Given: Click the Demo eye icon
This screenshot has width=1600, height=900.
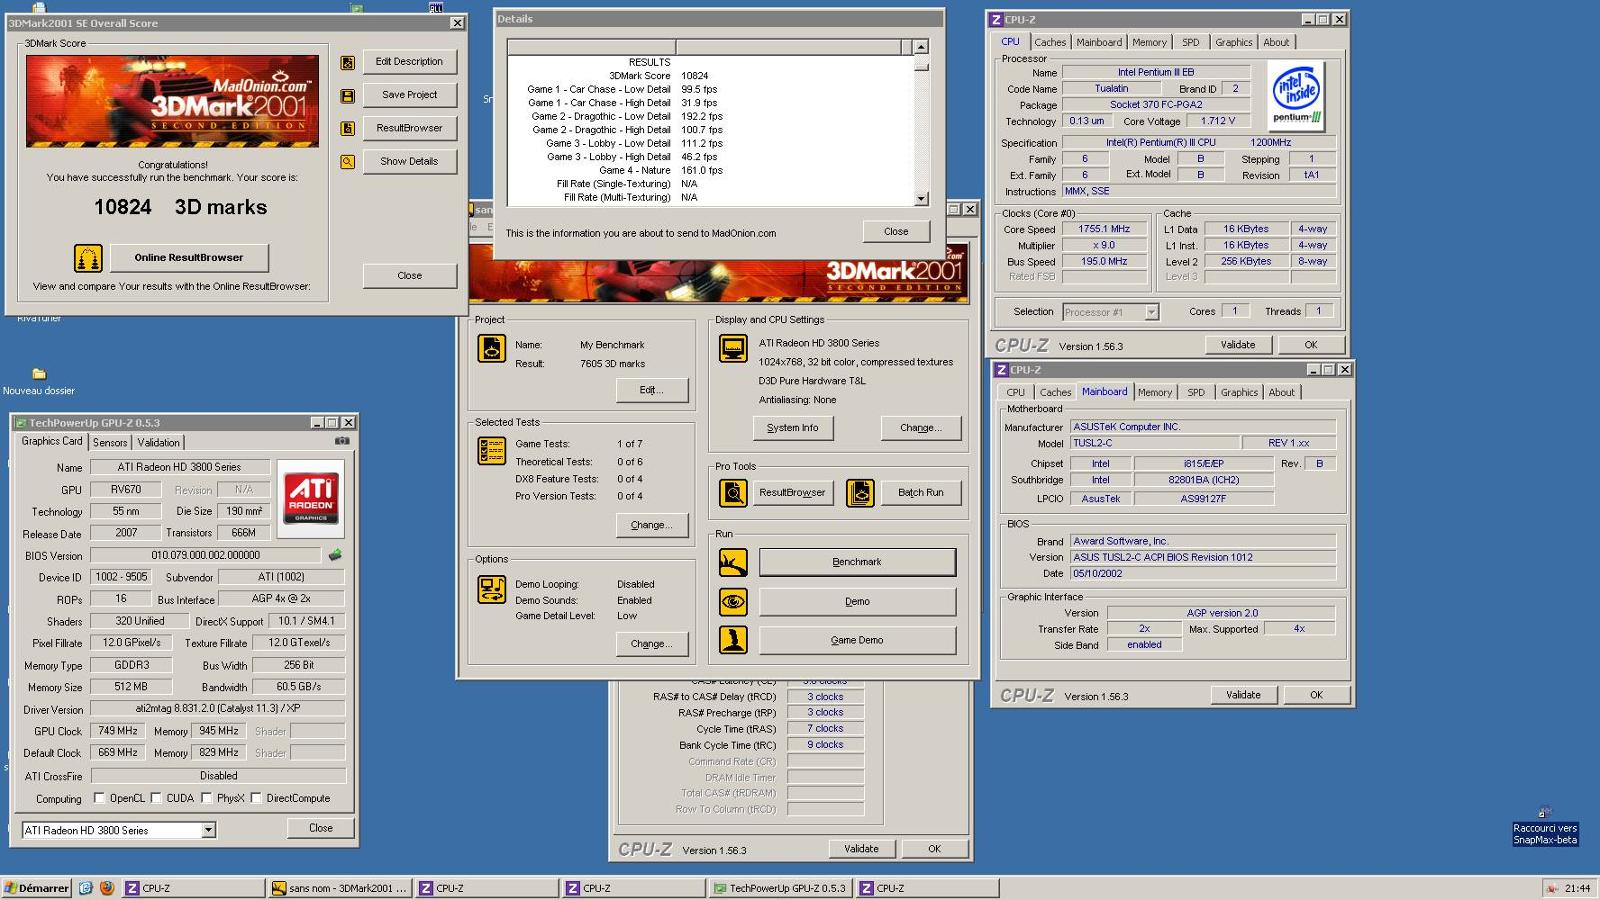Looking at the screenshot, I should [733, 601].
